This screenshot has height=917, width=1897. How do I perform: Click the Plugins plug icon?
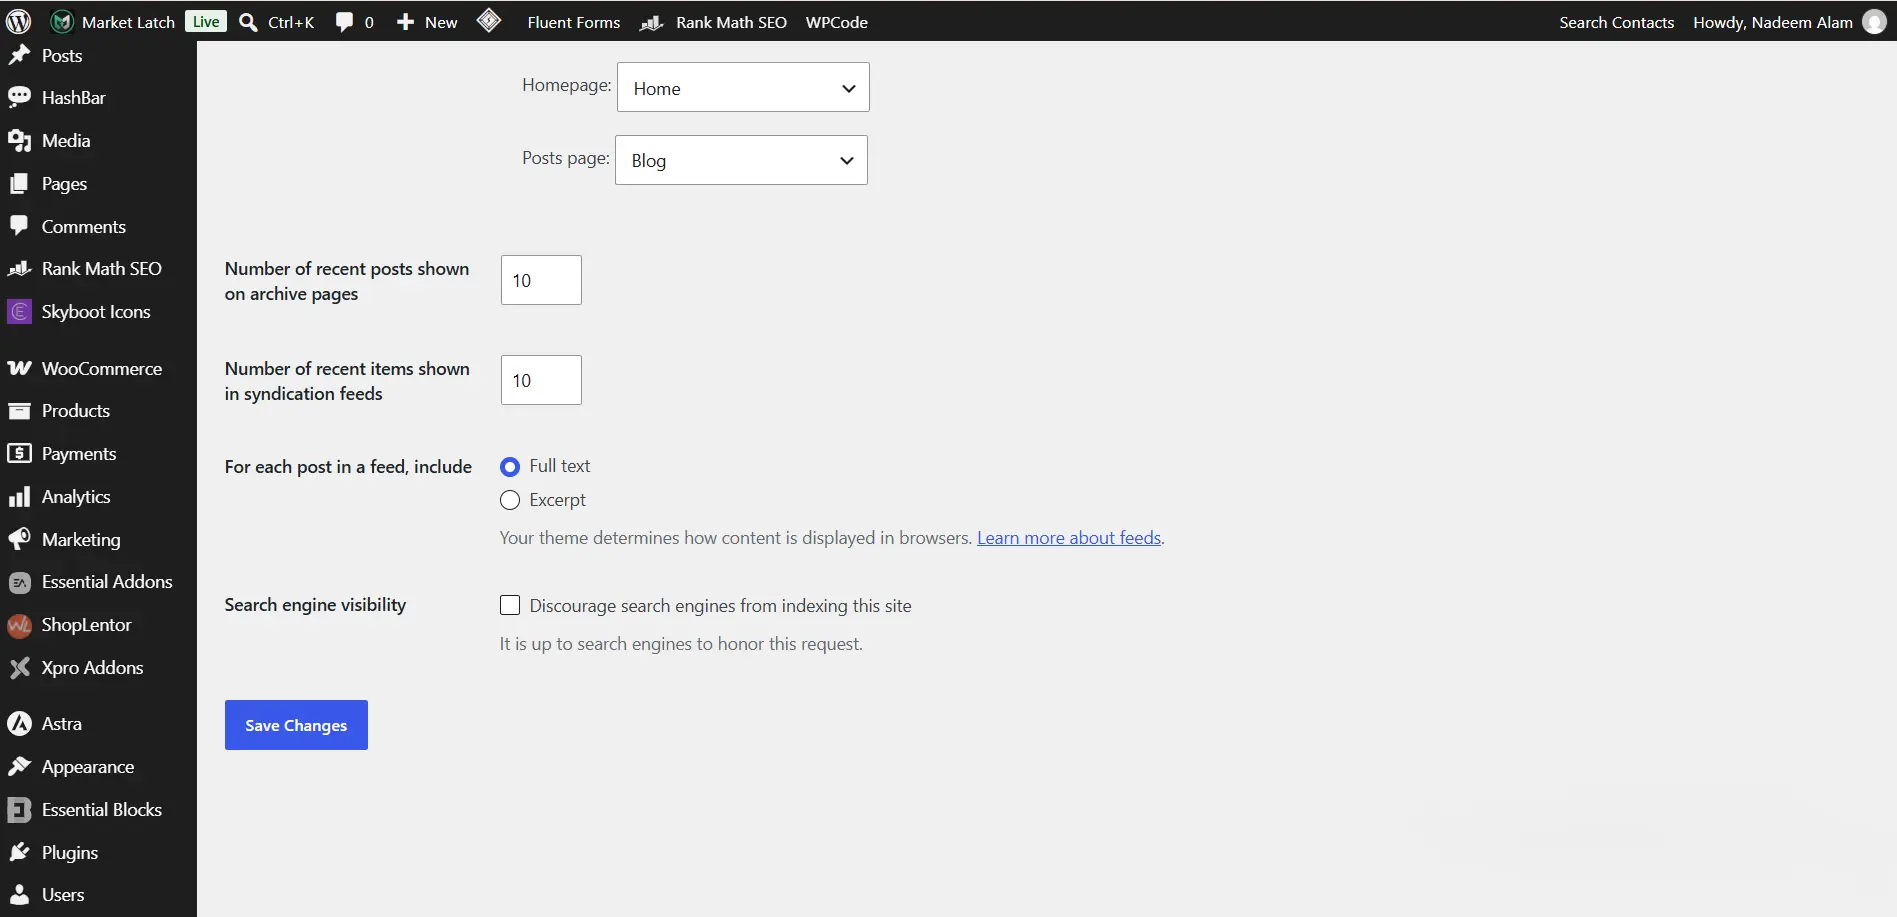(x=19, y=852)
